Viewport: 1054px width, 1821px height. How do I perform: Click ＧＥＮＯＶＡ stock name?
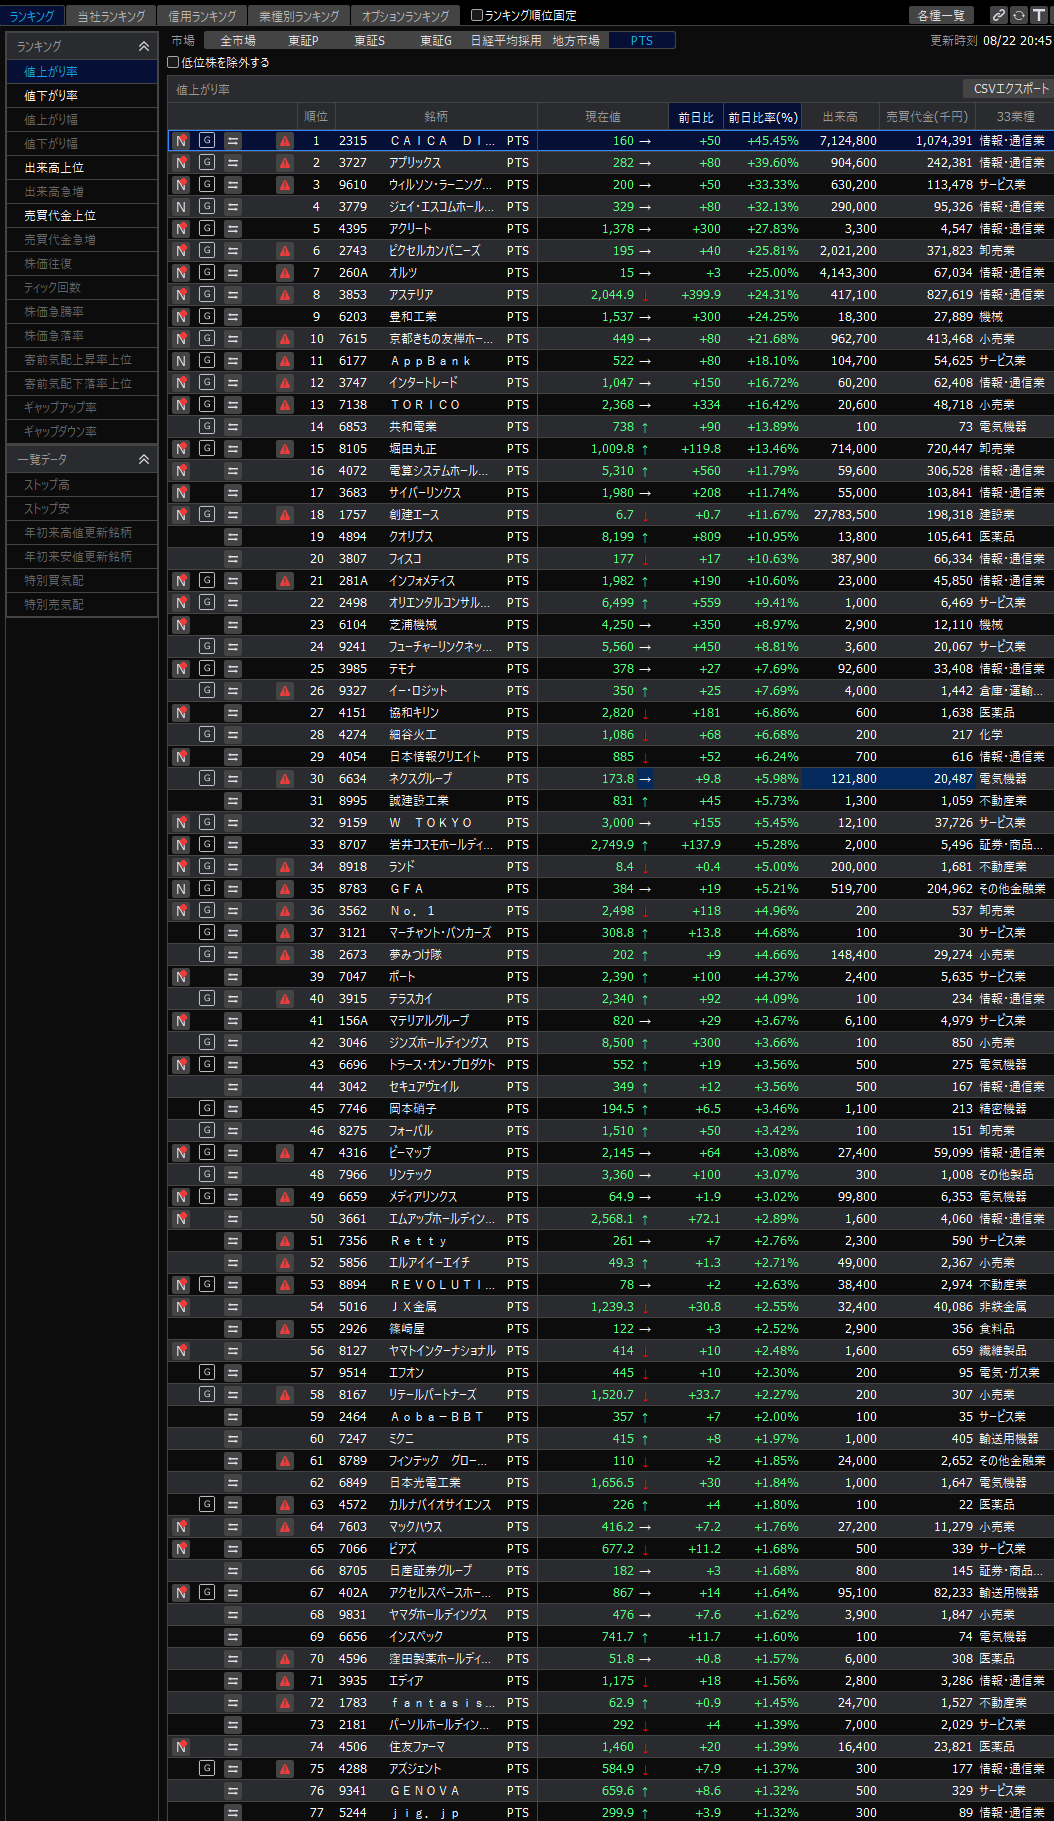[425, 1791]
